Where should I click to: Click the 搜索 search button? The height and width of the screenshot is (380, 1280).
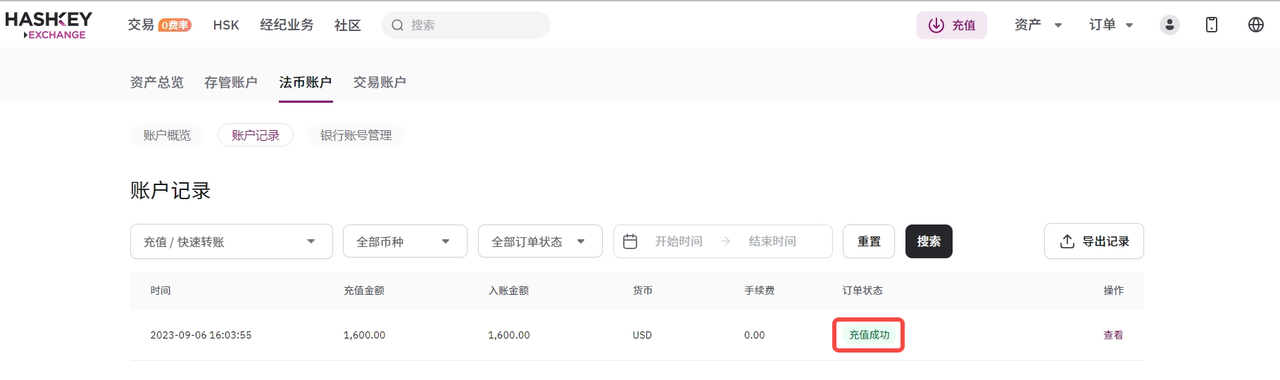click(x=929, y=241)
